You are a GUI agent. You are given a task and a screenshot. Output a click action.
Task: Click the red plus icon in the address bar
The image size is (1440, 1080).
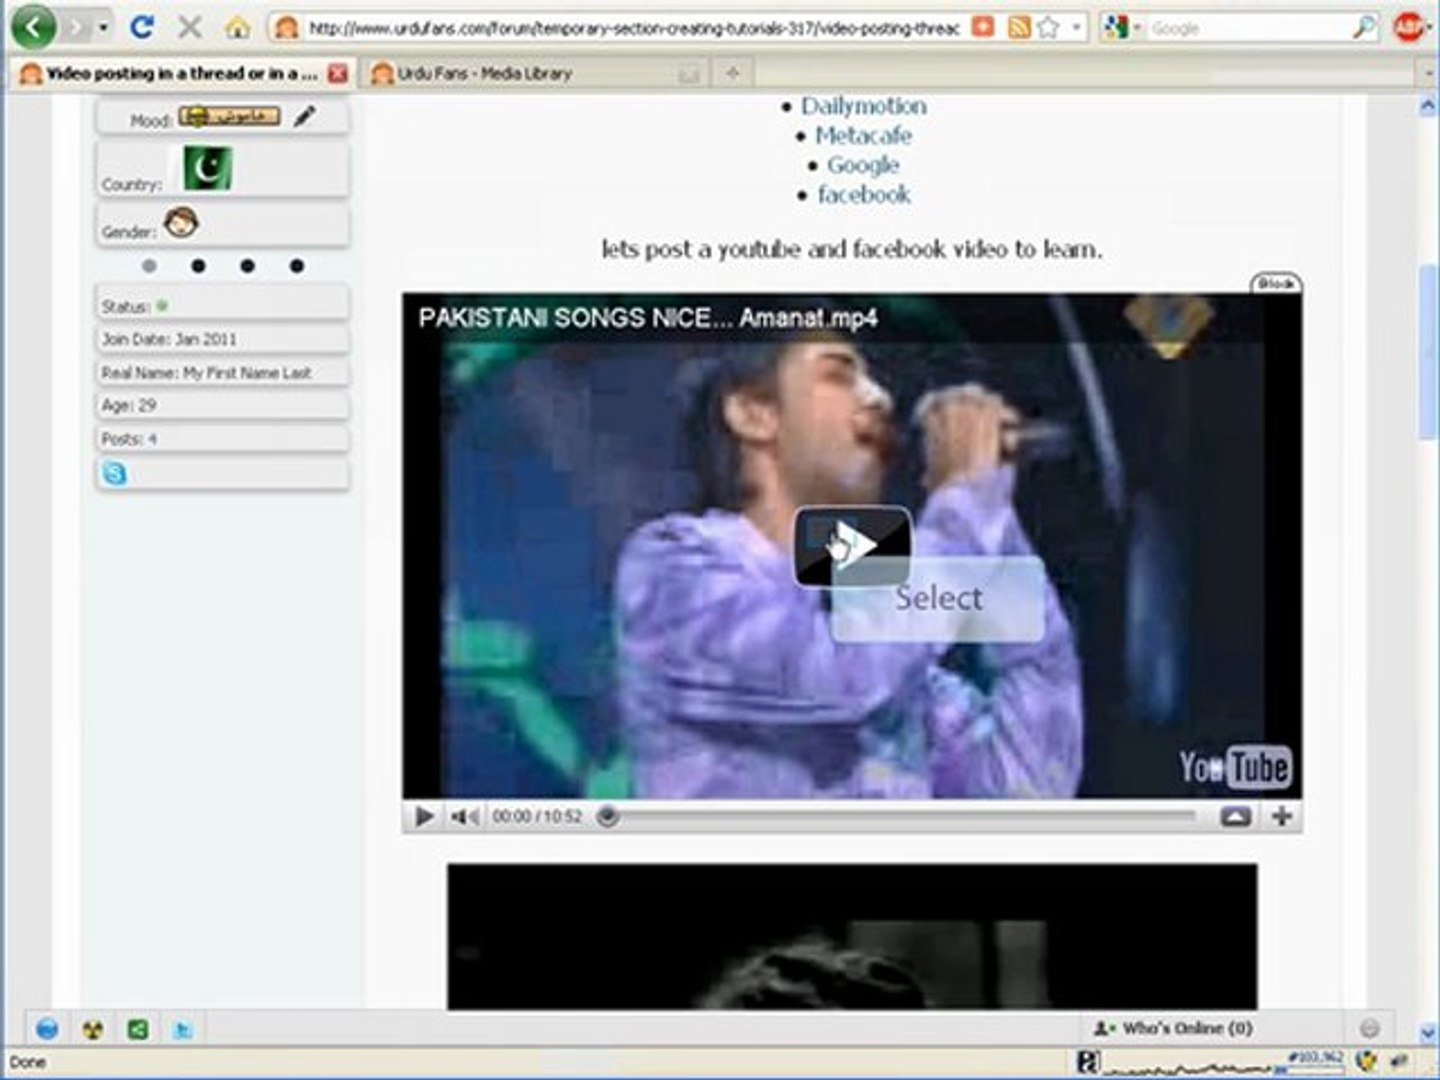(984, 28)
